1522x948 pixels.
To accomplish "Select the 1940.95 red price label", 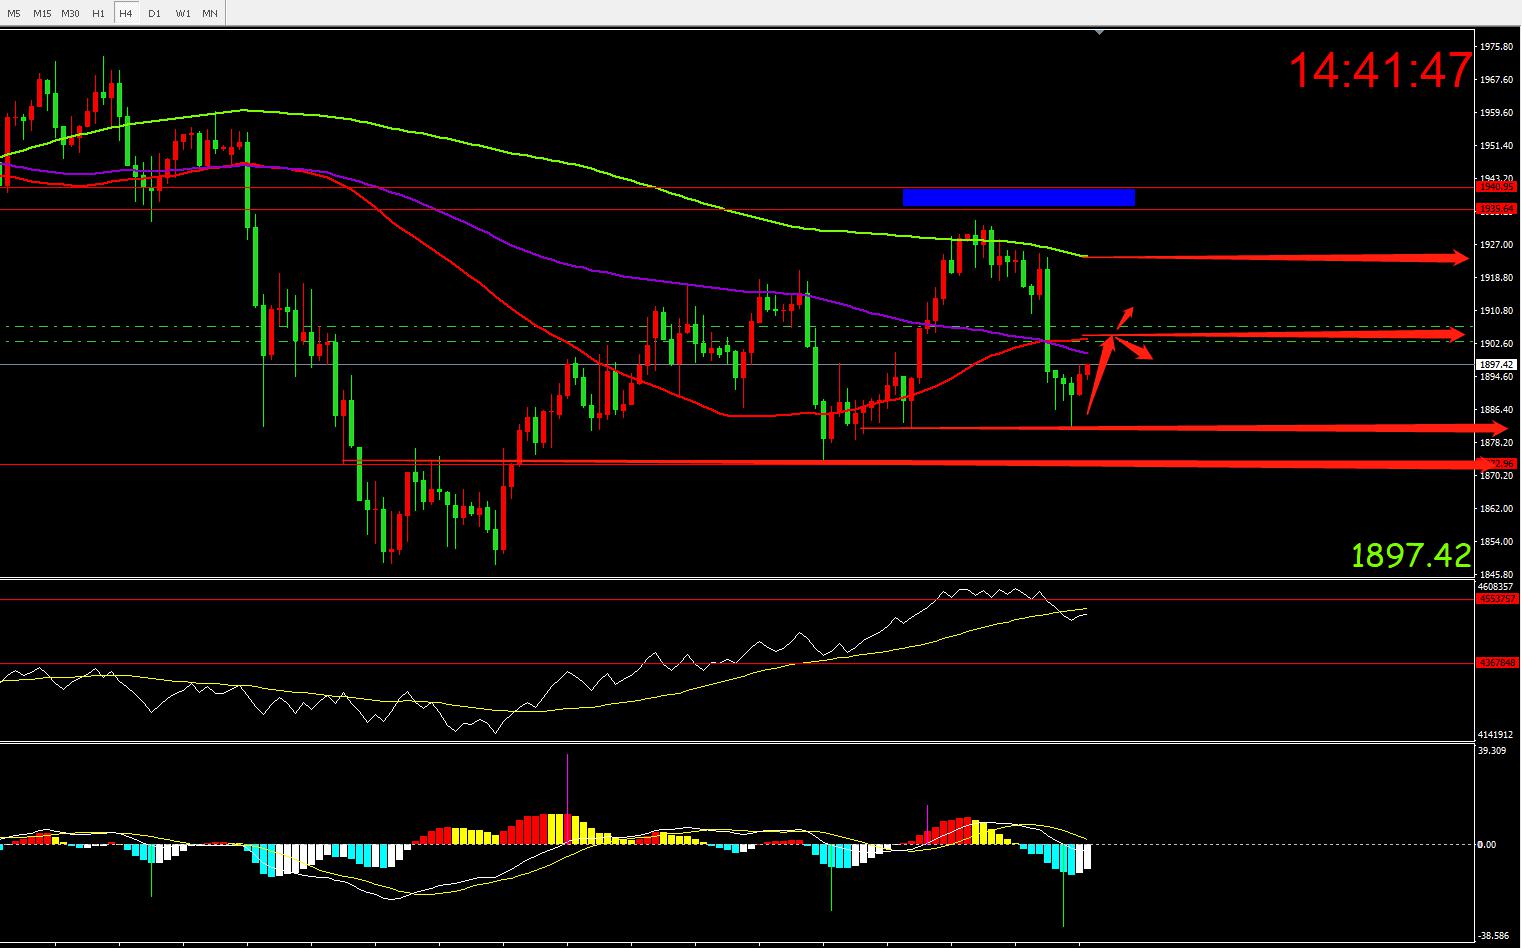I will [1497, 187].
